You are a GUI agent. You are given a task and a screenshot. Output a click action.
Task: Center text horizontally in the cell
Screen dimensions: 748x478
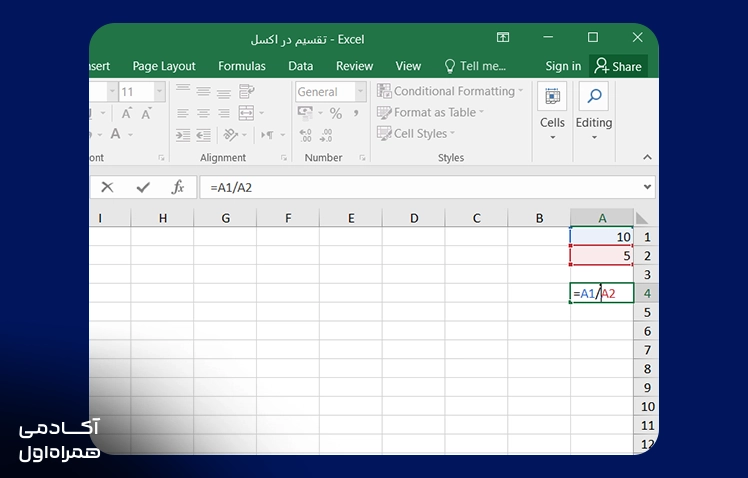(203, 113)
